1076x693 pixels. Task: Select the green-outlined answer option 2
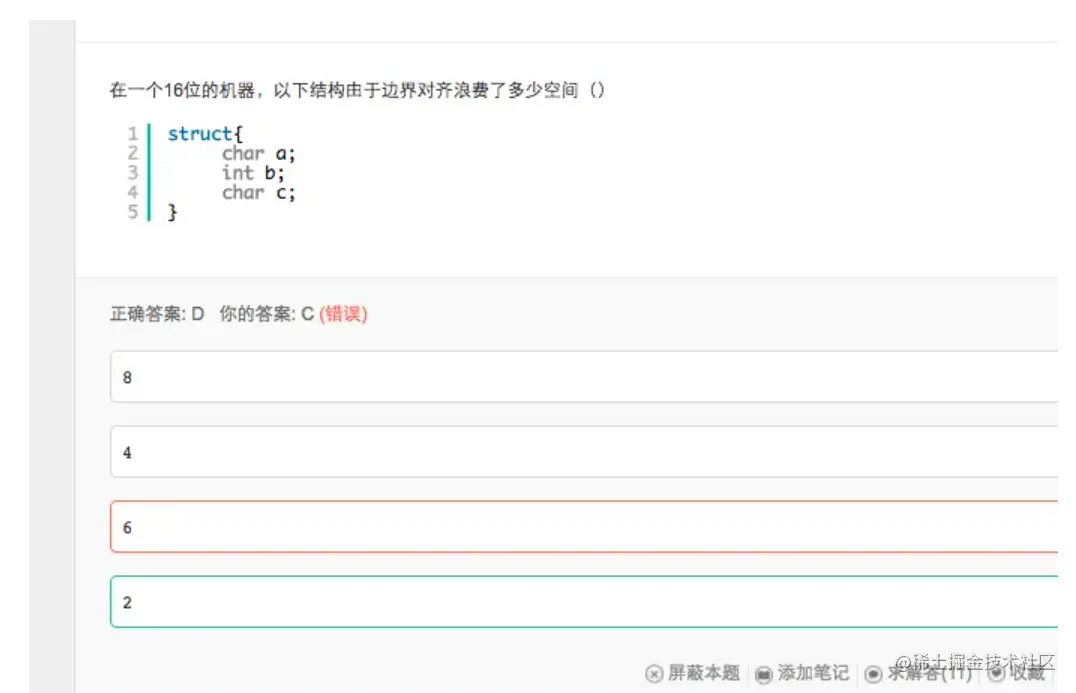tap(584, 602)
